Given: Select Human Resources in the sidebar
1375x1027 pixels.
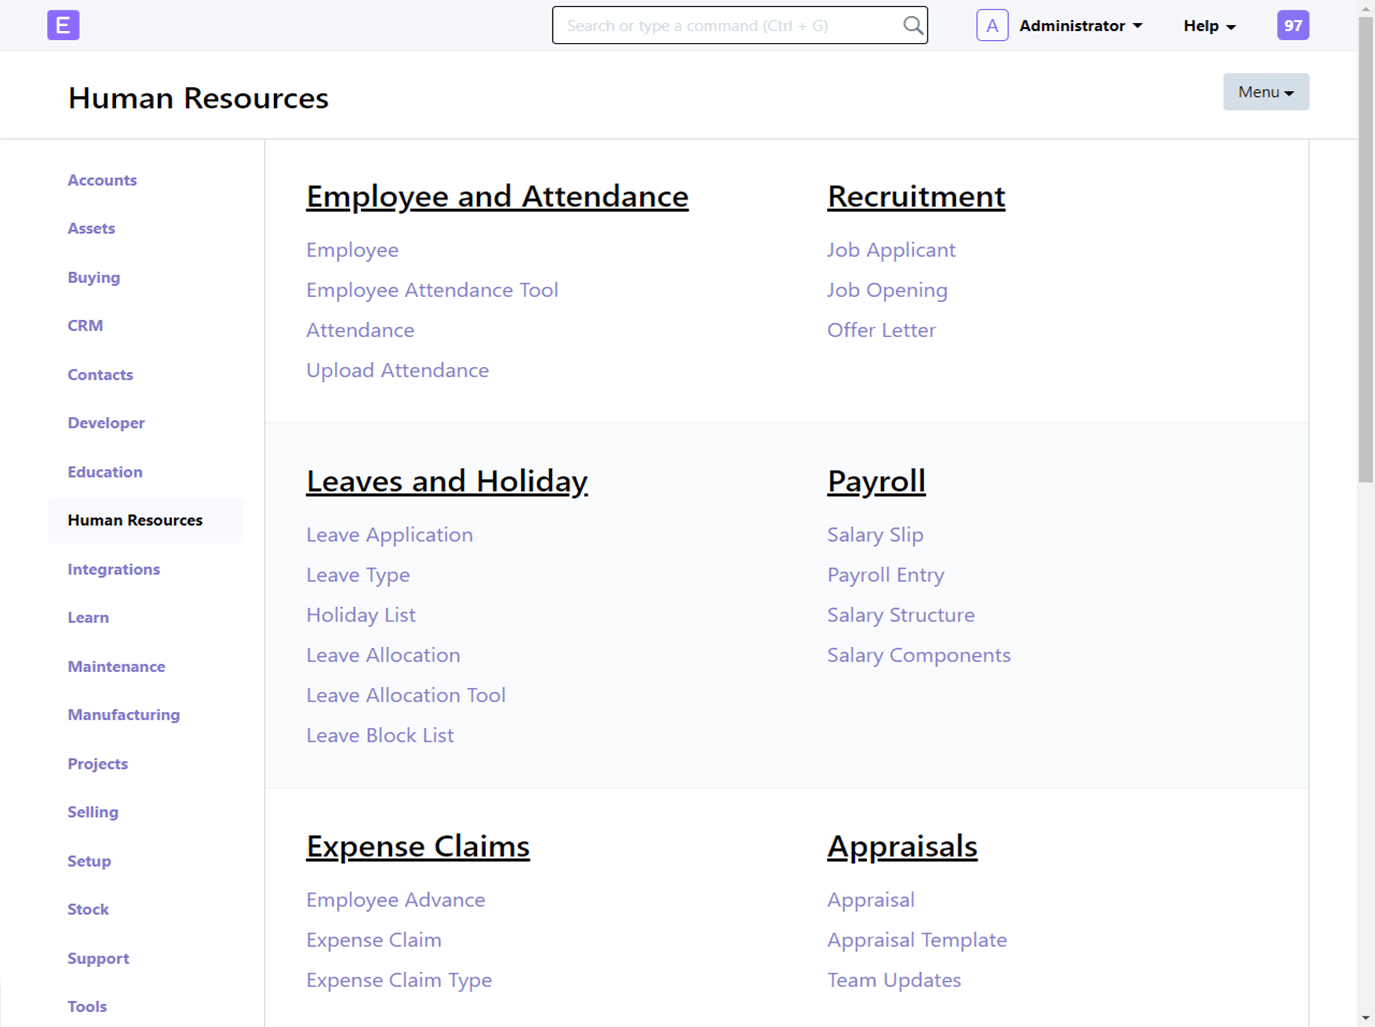Looking at the screenshot, I should (x=135, y=520).
